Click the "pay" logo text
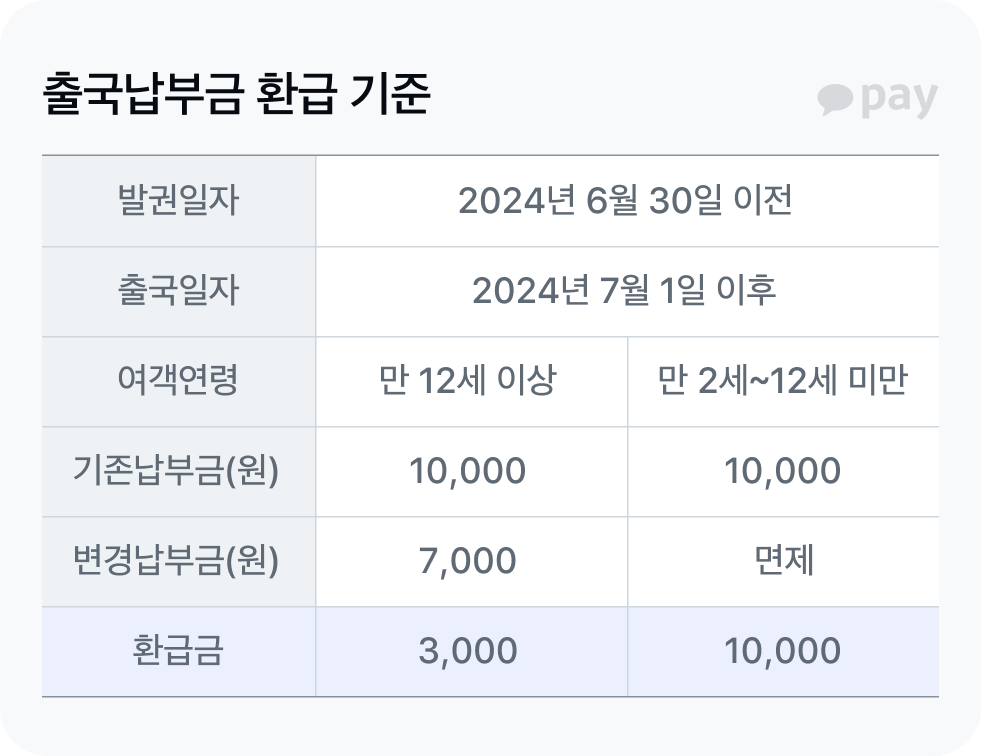The width and height of the screenshot is (981, 756). point(898,99)
